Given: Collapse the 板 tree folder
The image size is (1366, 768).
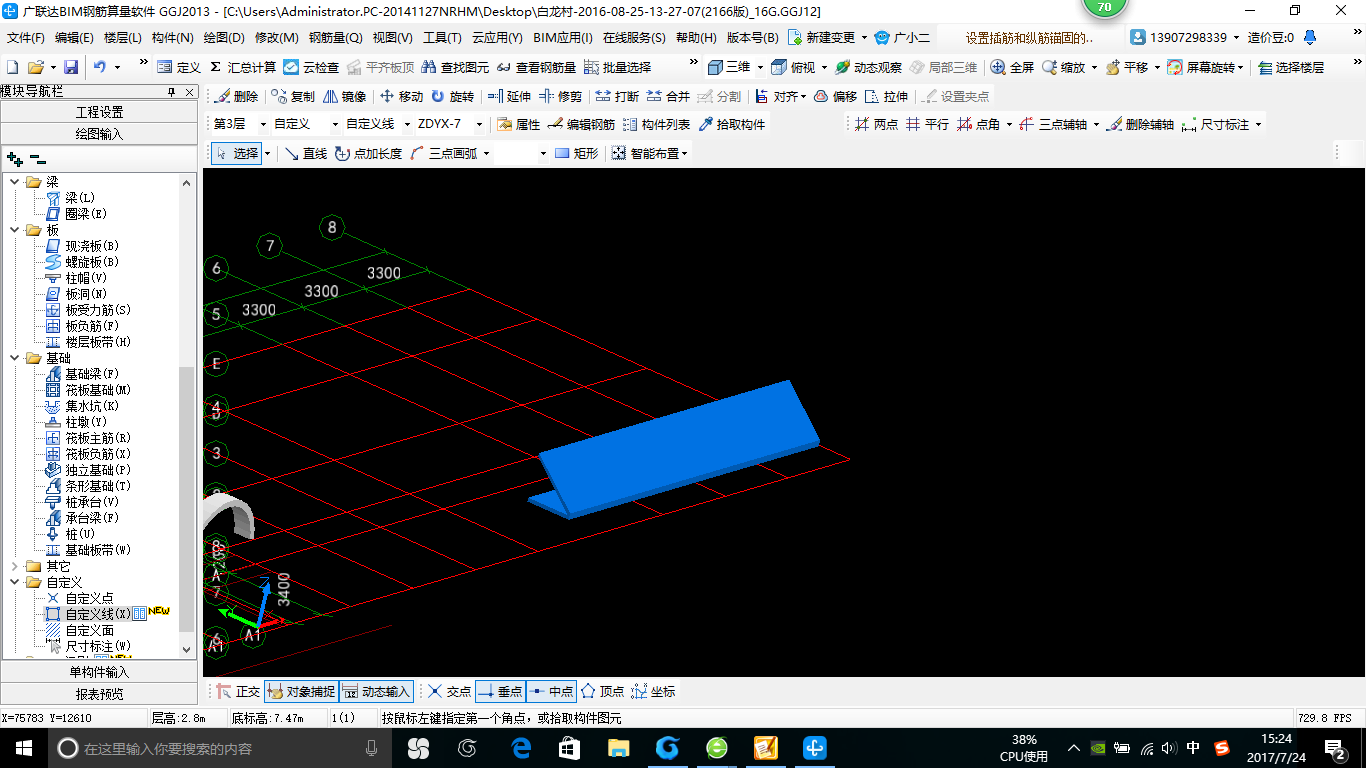Looking at the screenshot, I should pos(14,230).
